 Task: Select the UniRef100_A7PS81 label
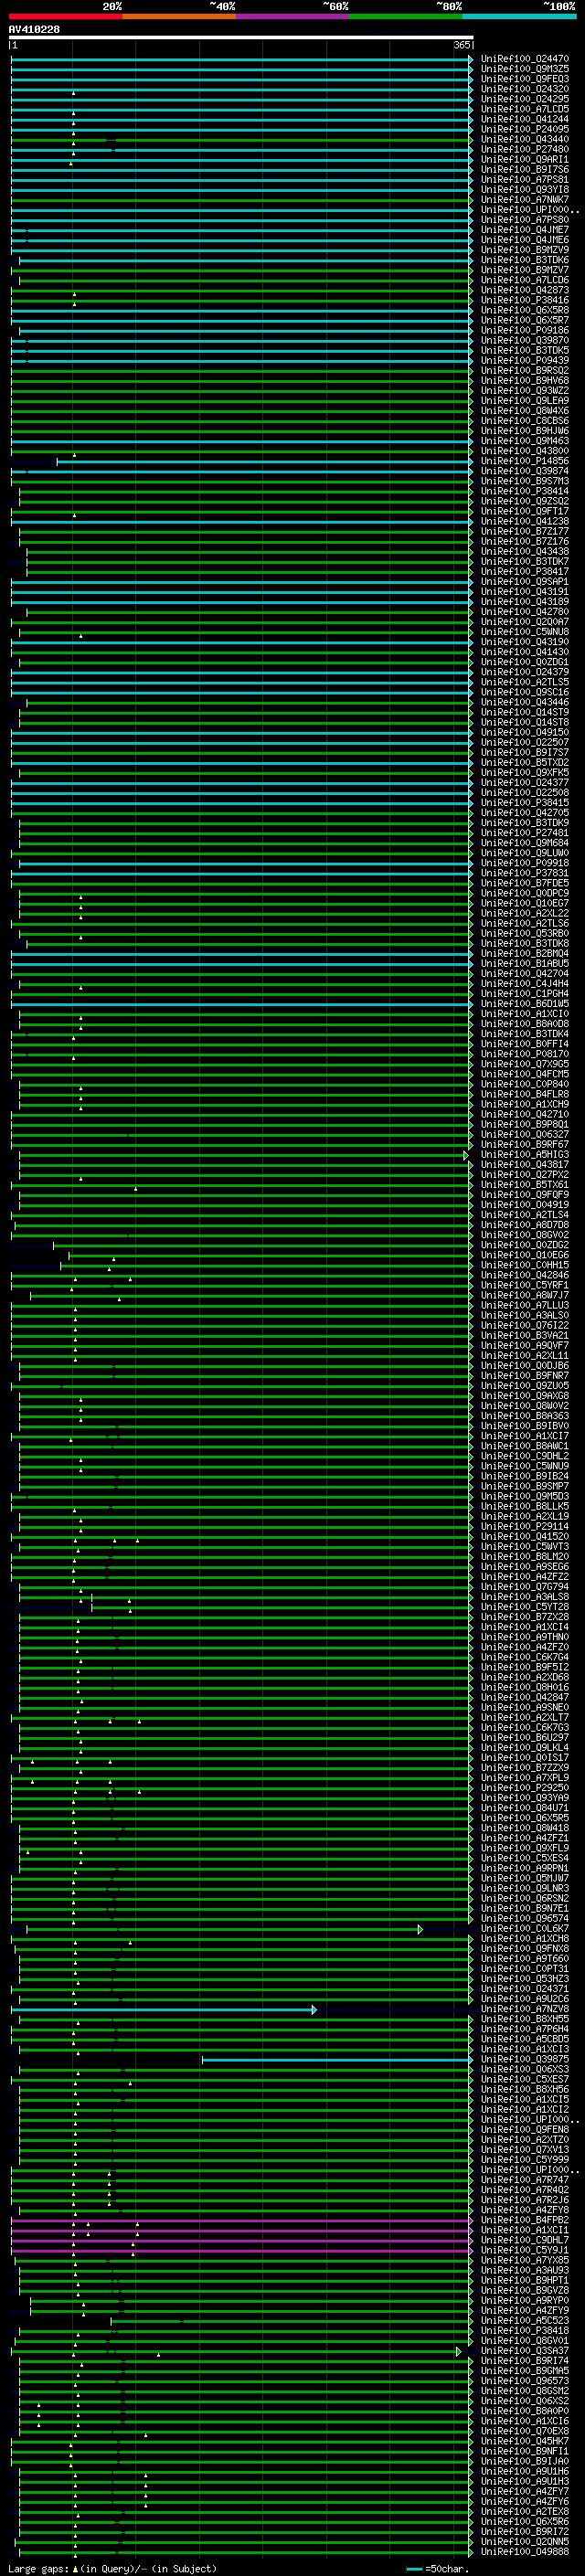point(525,179)
